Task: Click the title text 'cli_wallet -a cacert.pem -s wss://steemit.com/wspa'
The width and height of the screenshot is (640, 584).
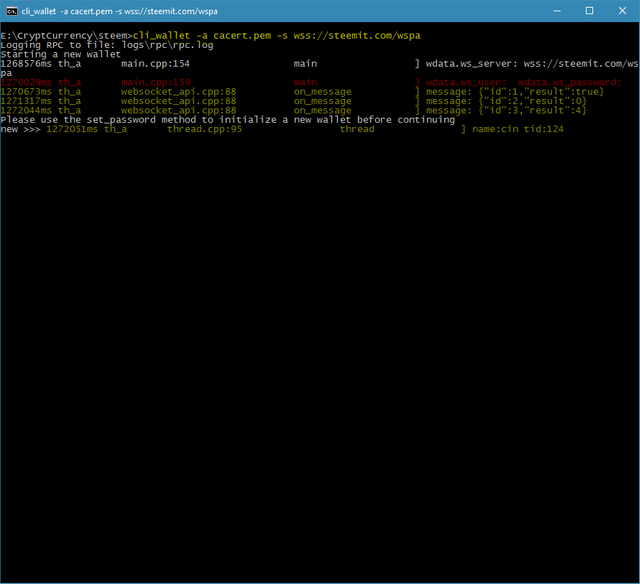Action: (x=120, y=11)
